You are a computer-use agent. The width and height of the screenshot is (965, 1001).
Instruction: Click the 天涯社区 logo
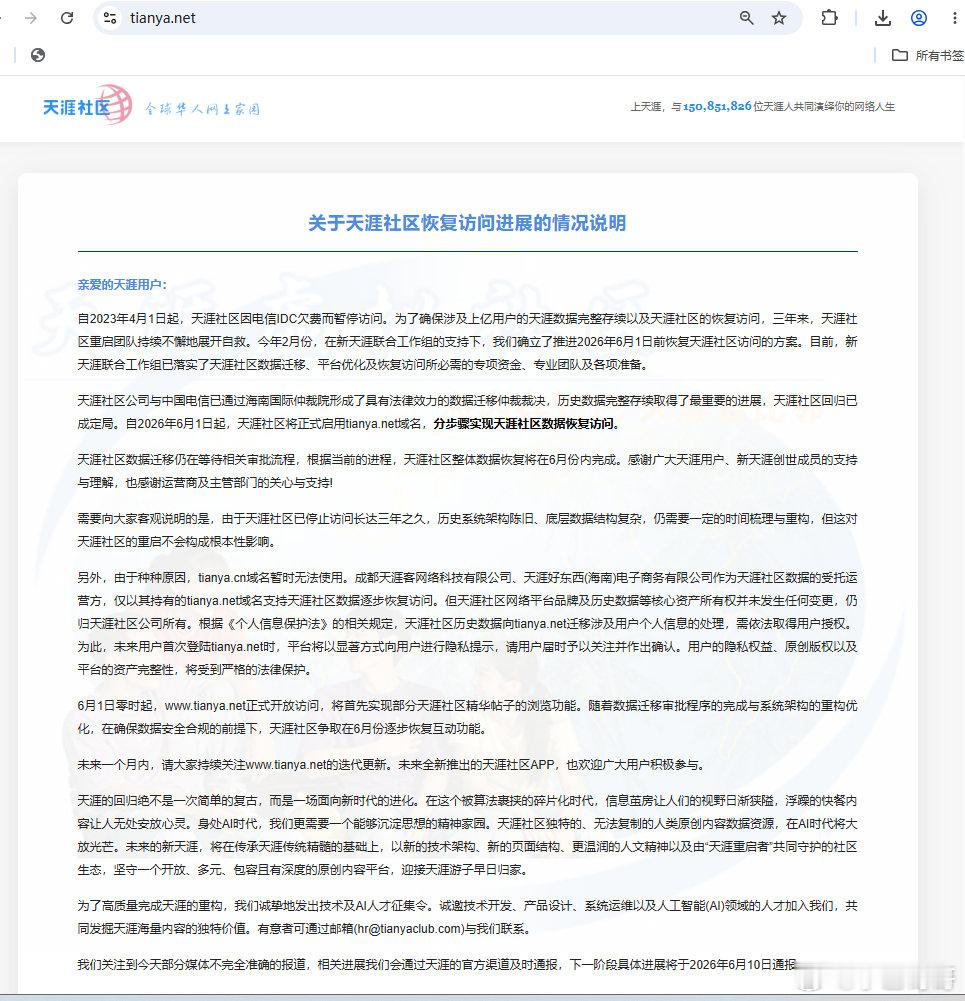(x=87, y=105)
